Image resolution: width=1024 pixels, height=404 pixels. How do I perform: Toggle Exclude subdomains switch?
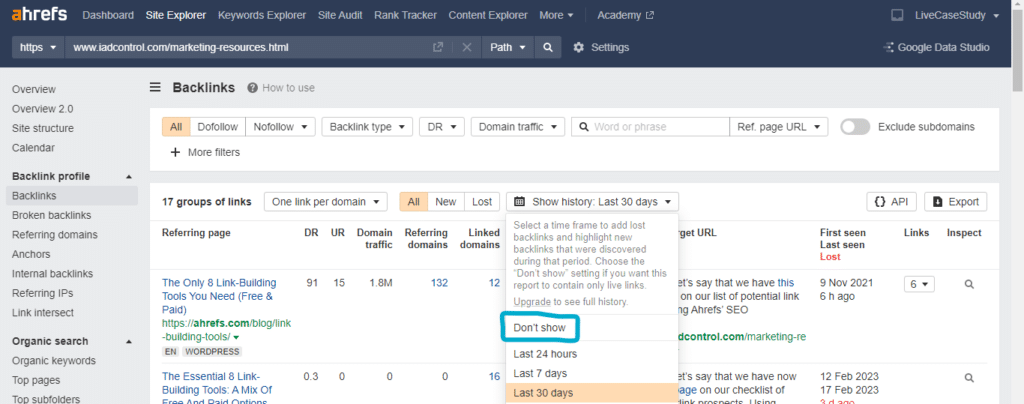click(x=855, y=127)
